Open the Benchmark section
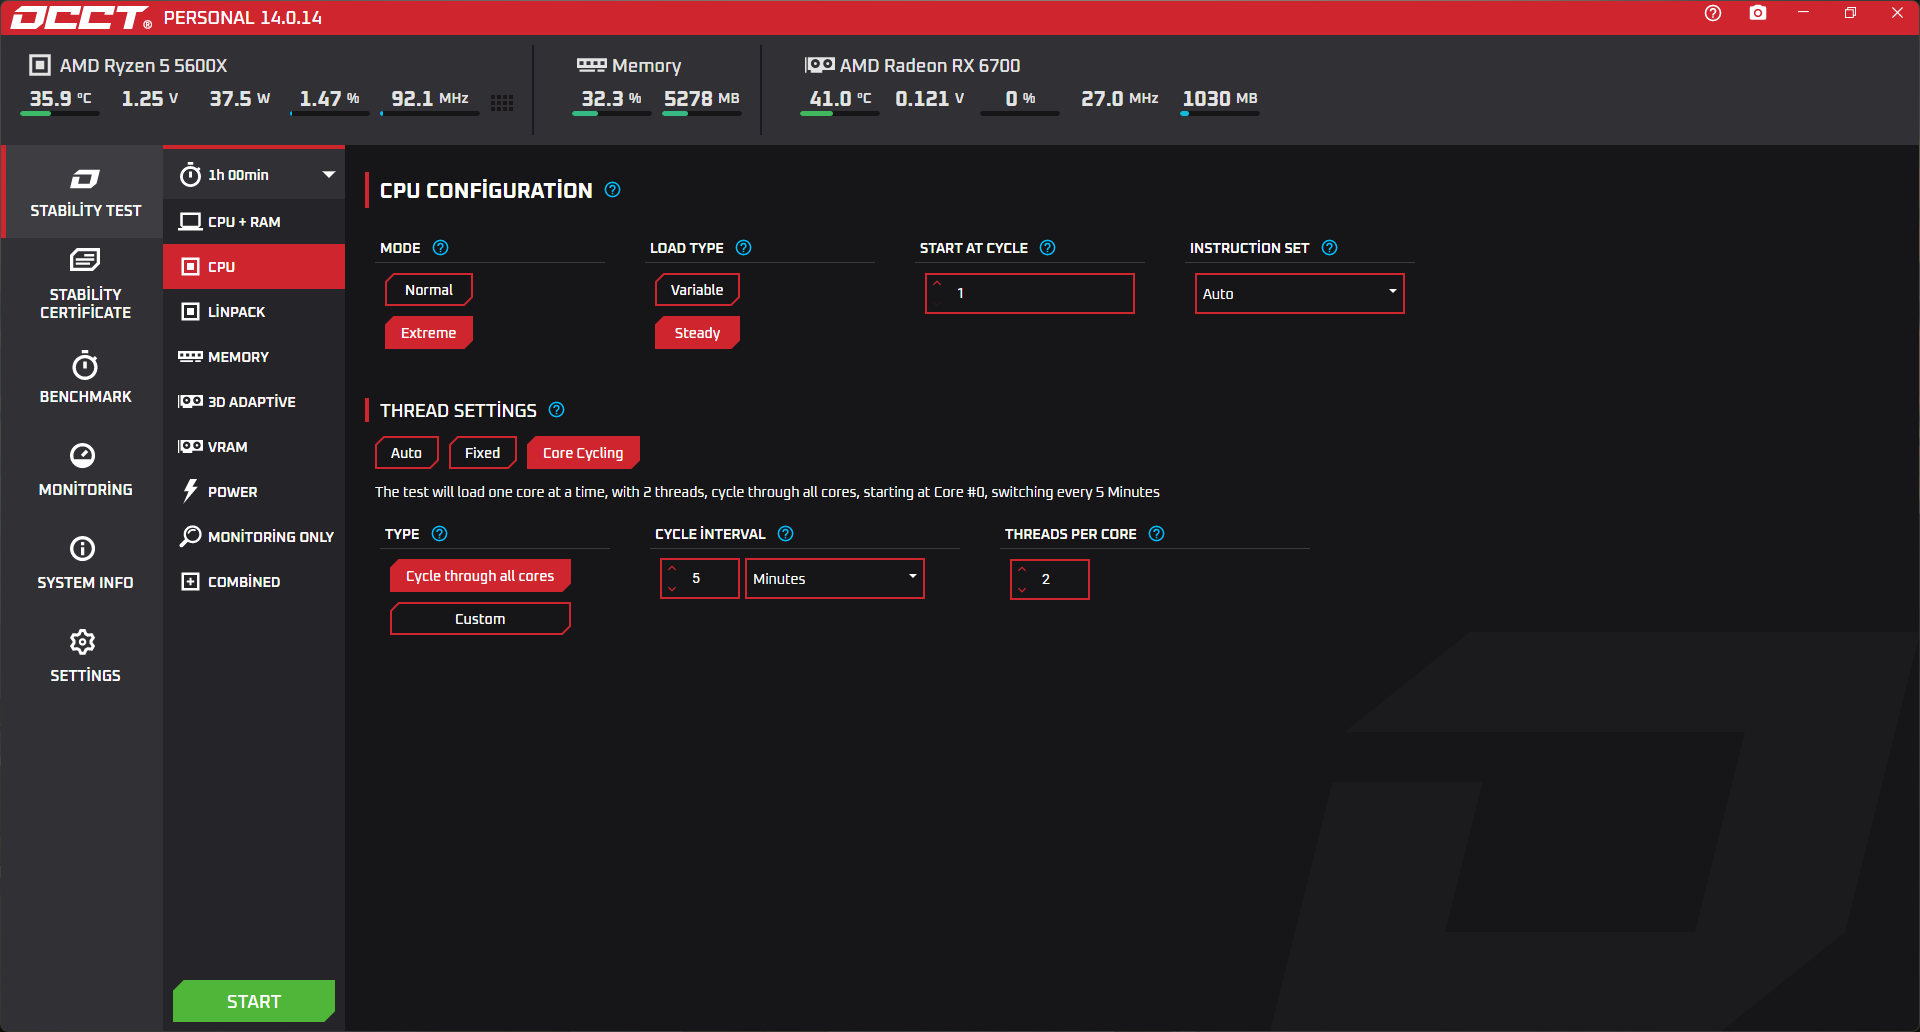Image resolution: width=1920 pixels, height=1032 pixels. [x=85, y=378]
